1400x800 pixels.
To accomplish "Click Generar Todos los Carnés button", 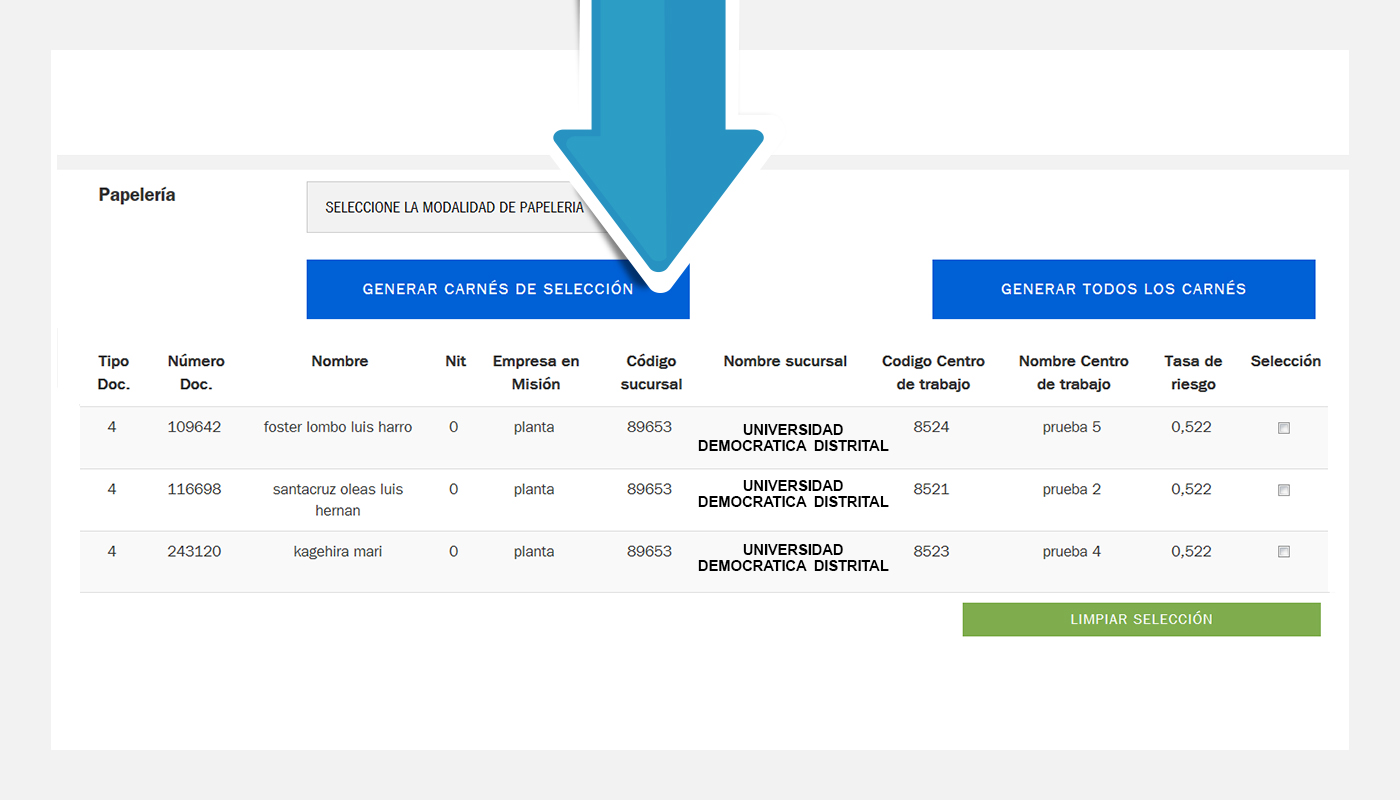I will coord(1123,289).
